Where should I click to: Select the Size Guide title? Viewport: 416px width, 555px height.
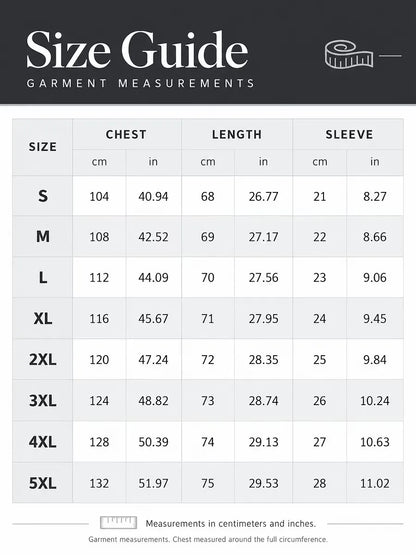point(137,49)
